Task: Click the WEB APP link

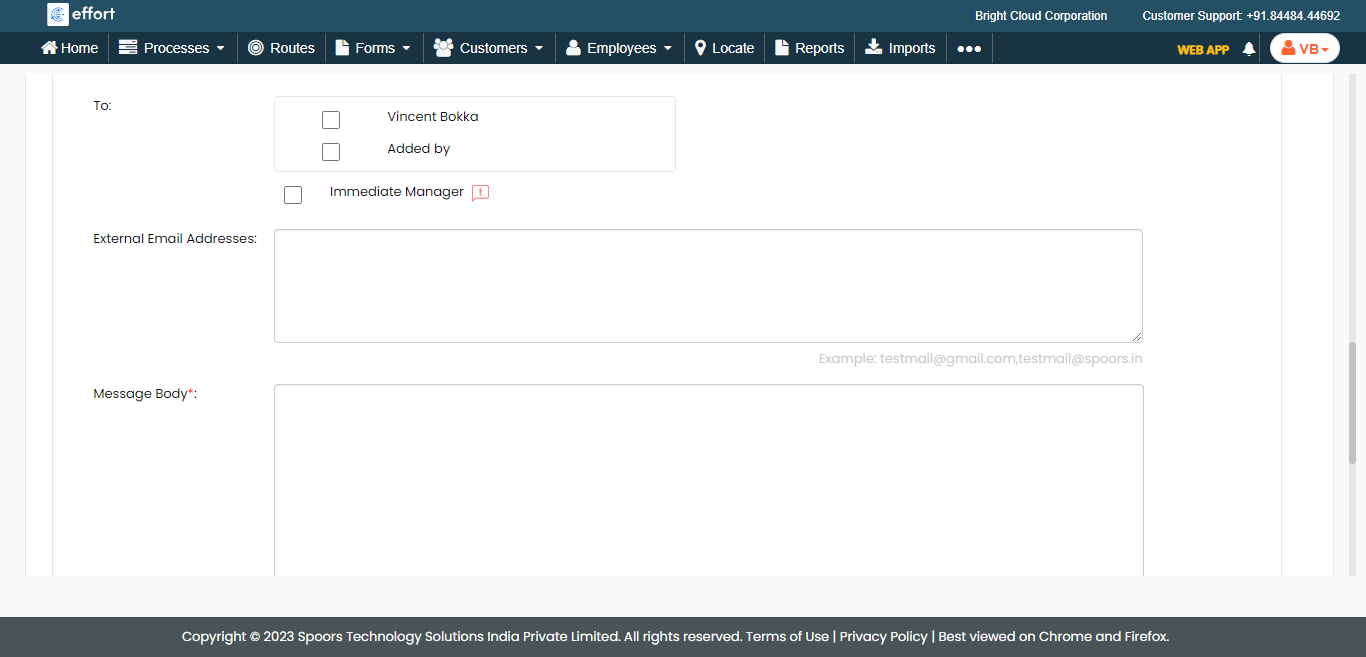Action: coord(1202,49)
